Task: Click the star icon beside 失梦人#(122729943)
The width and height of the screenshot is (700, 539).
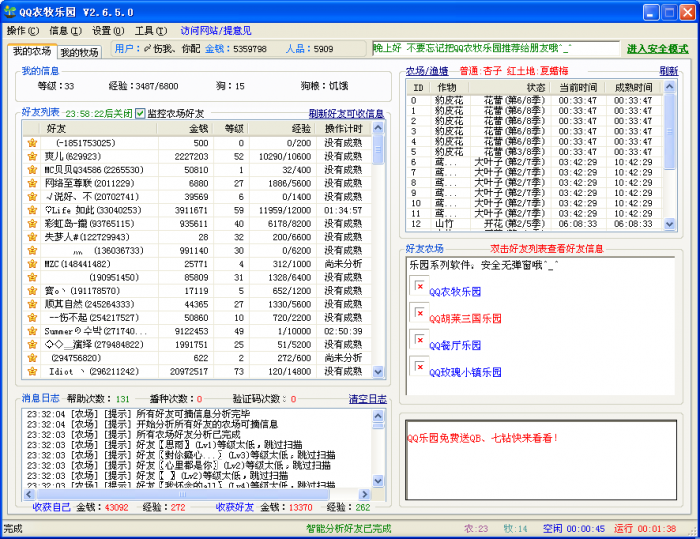Action: pyautogui.click(x=32, y=237)
